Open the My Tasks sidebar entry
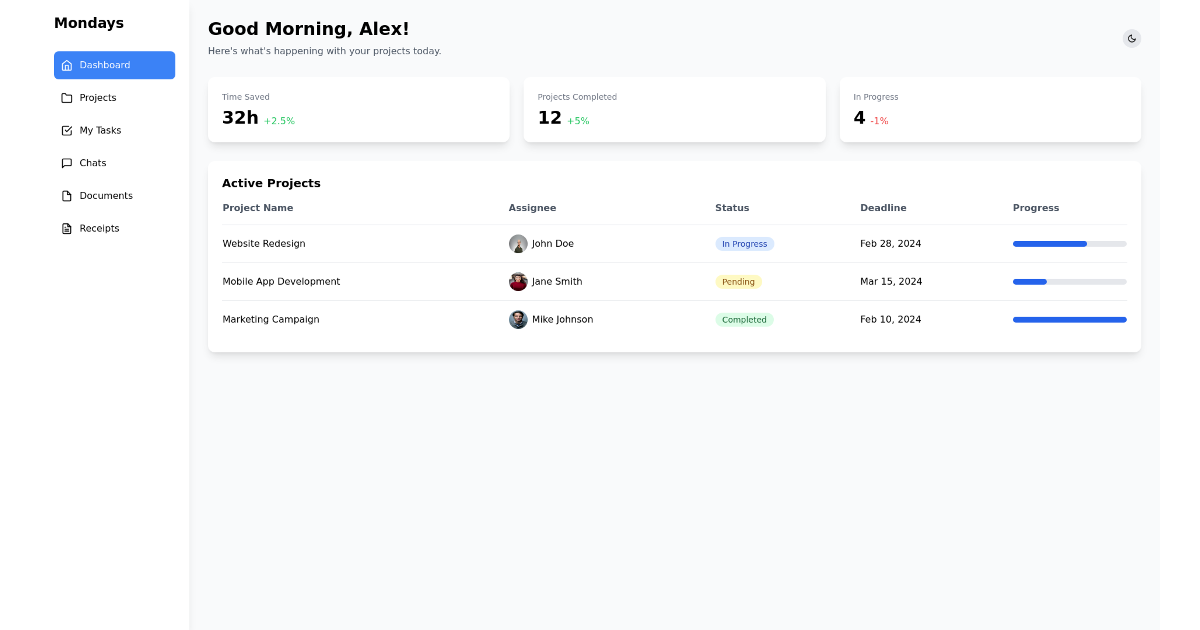Image resolution: width=1200 pixels, height=630 pixels. click(x=100, y=130)
